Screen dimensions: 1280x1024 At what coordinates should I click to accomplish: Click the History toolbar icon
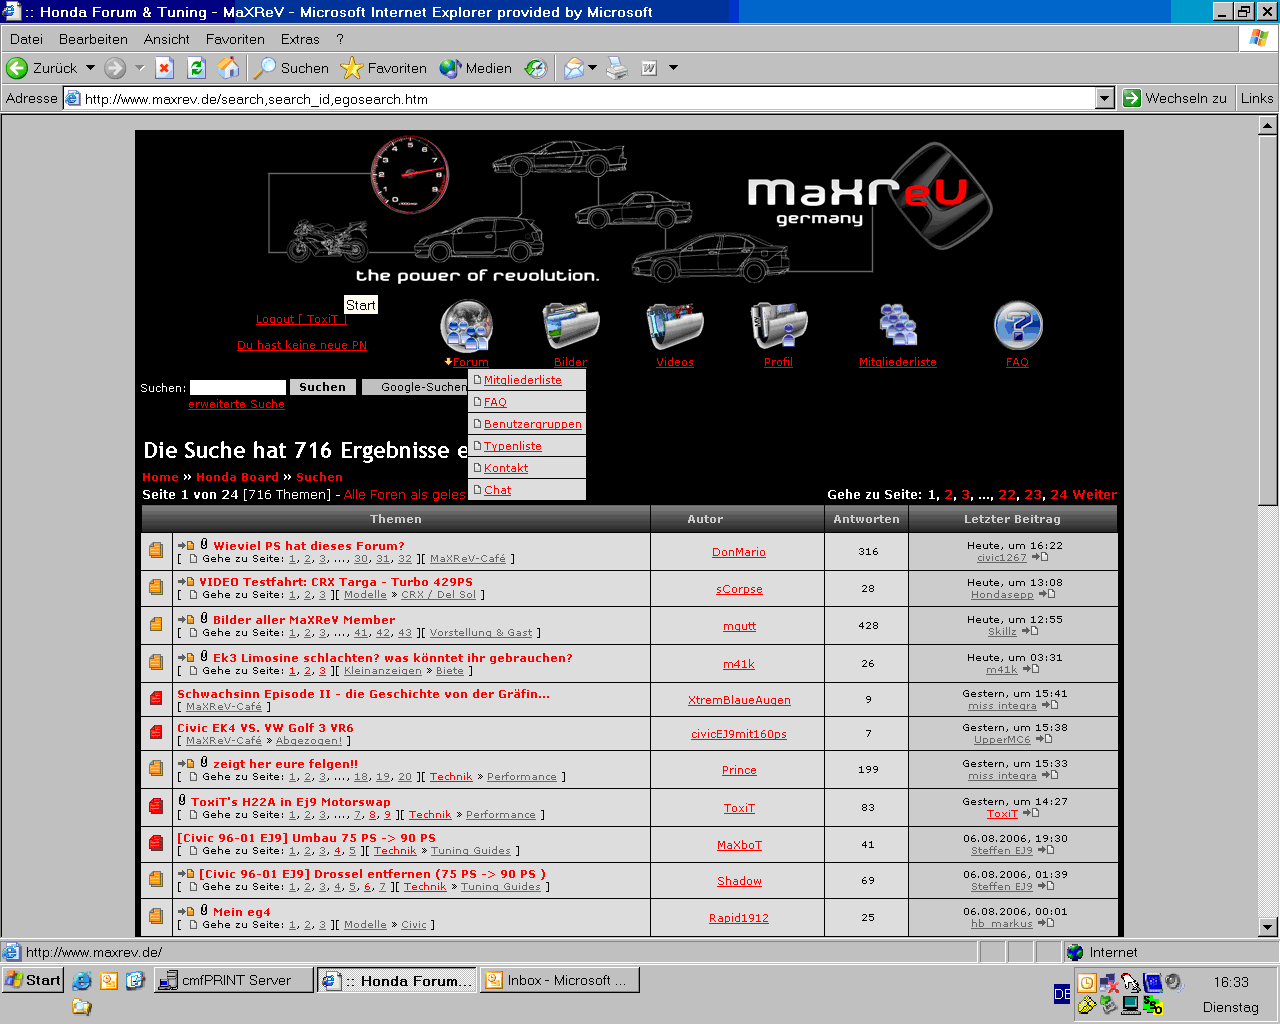point(536,68)
